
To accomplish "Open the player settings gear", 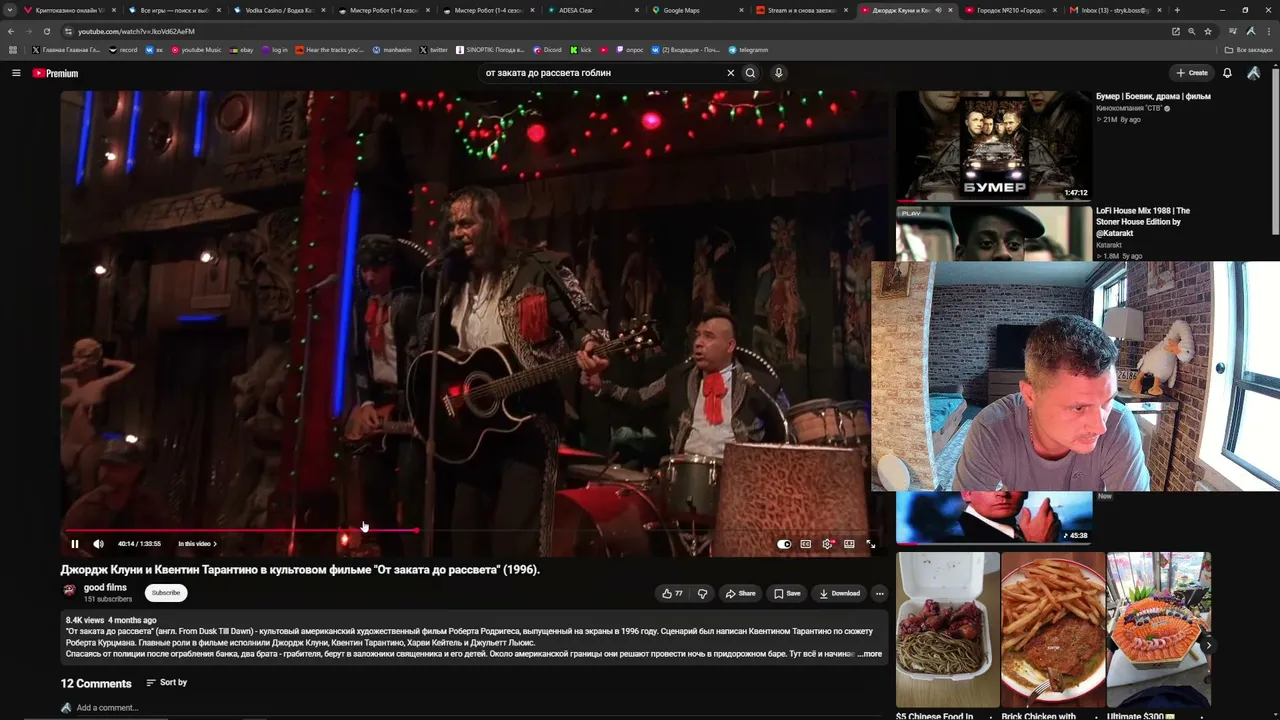I will (x=827, y=544).
